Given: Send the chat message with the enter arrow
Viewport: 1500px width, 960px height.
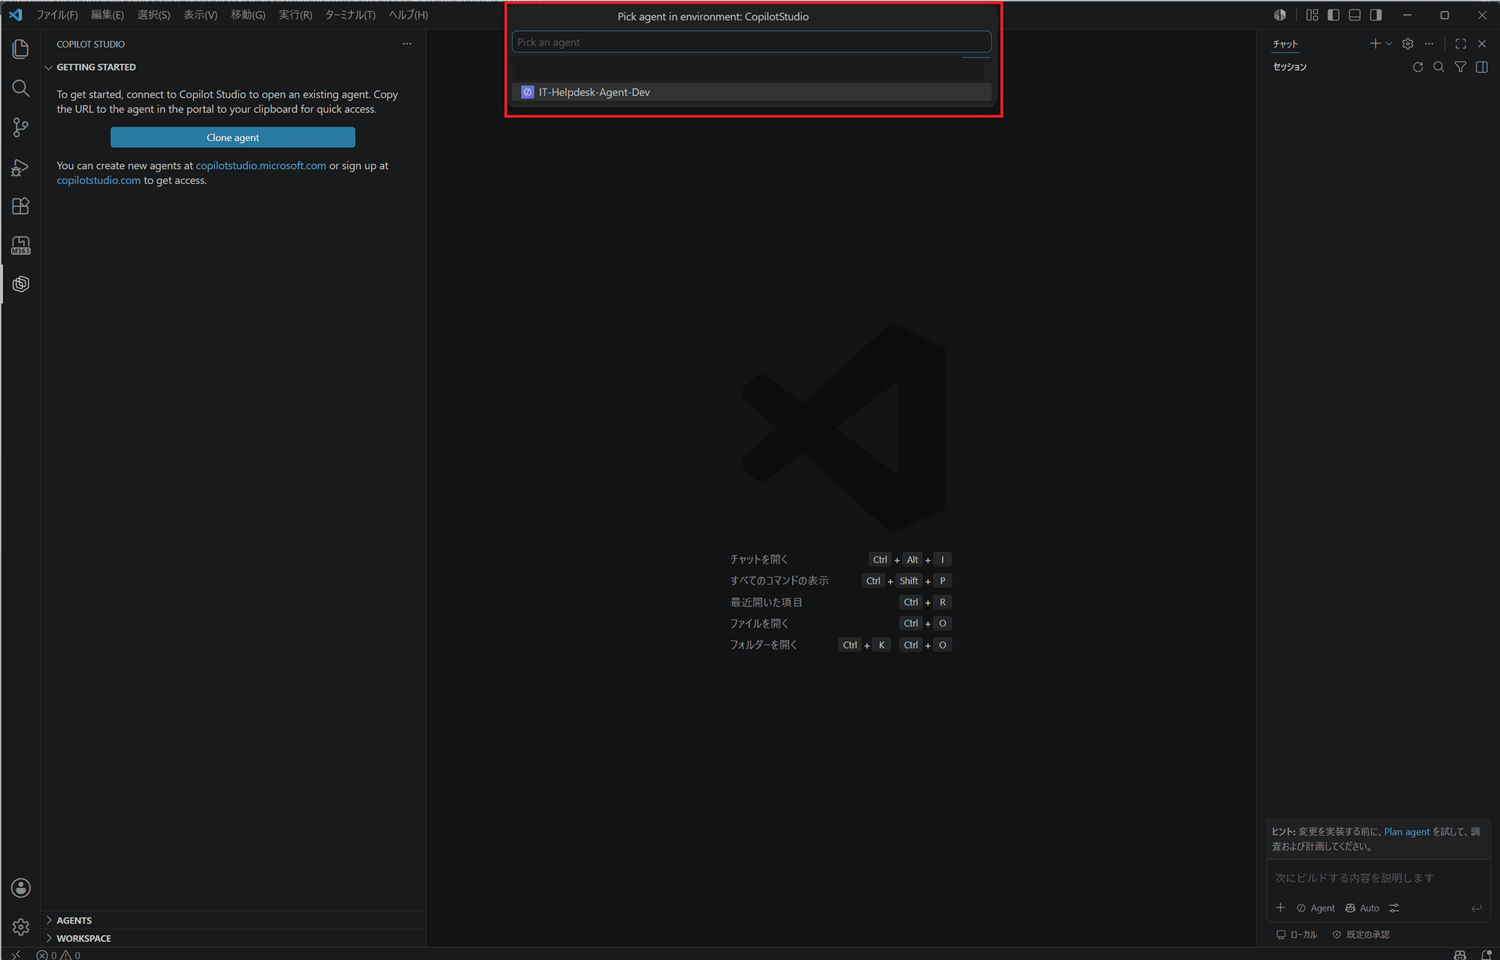Looking at the screenshot, I should pyautogui.click(x=1476, y=908).
